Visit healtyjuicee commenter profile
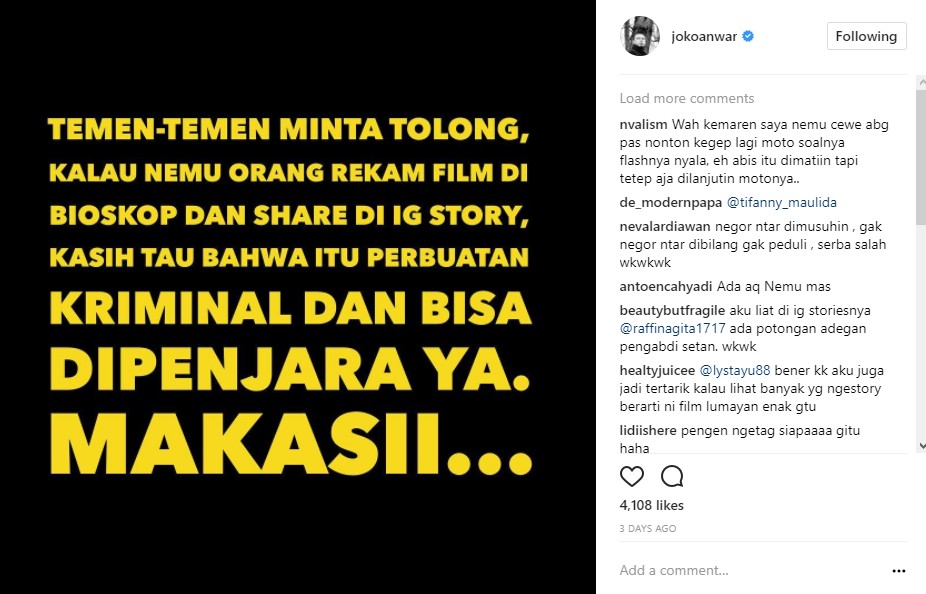 coord(657,370)
